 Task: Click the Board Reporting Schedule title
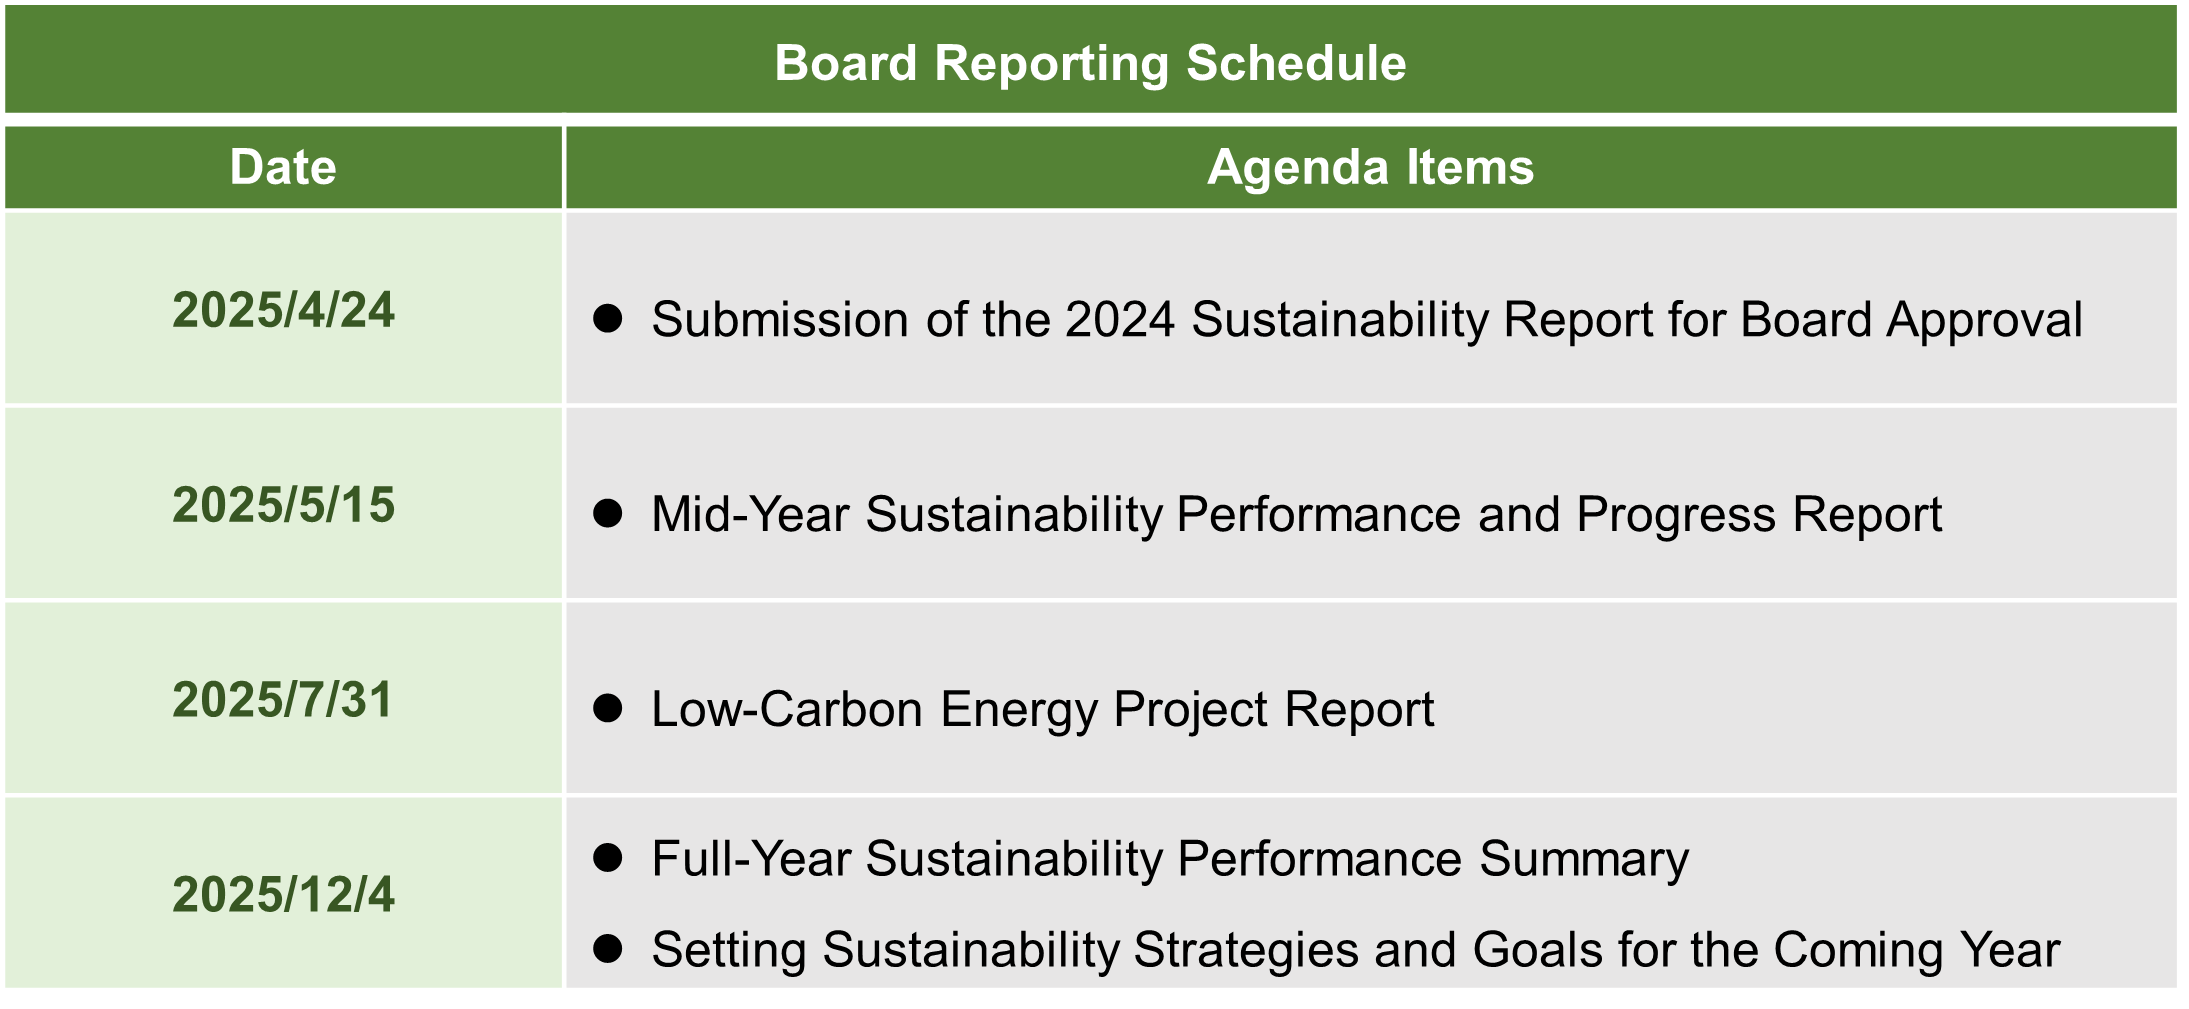click(1090, 63)
